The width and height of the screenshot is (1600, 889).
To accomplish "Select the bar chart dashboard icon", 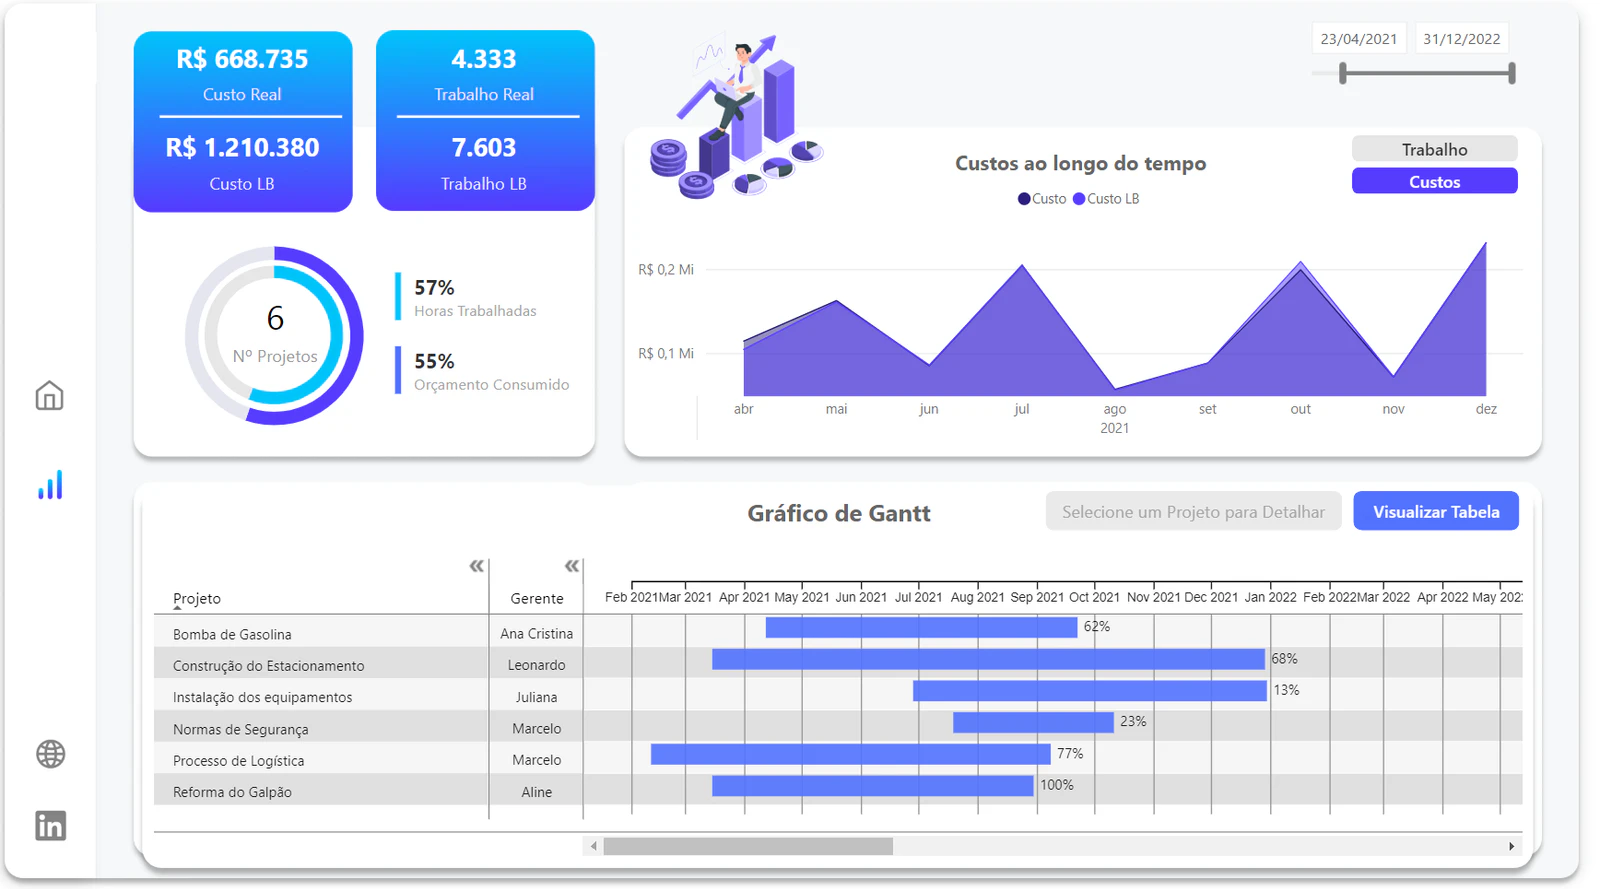I will click(x=50, y=485).
